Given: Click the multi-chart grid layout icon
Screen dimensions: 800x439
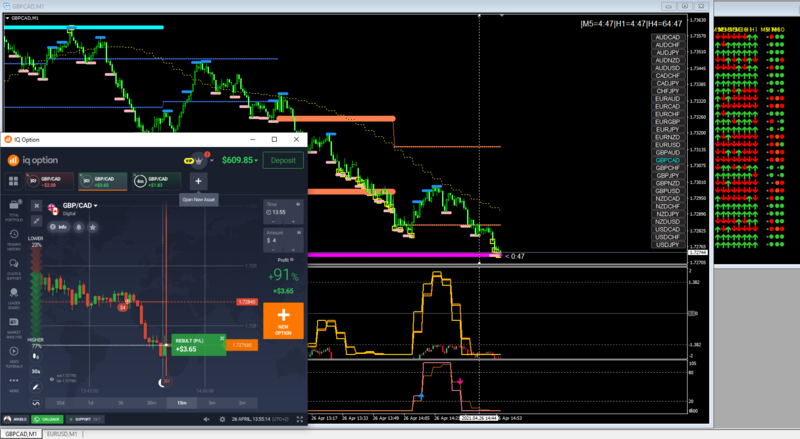Looking at the screenshot, I should pyautogui.click(x=13, y=181).
